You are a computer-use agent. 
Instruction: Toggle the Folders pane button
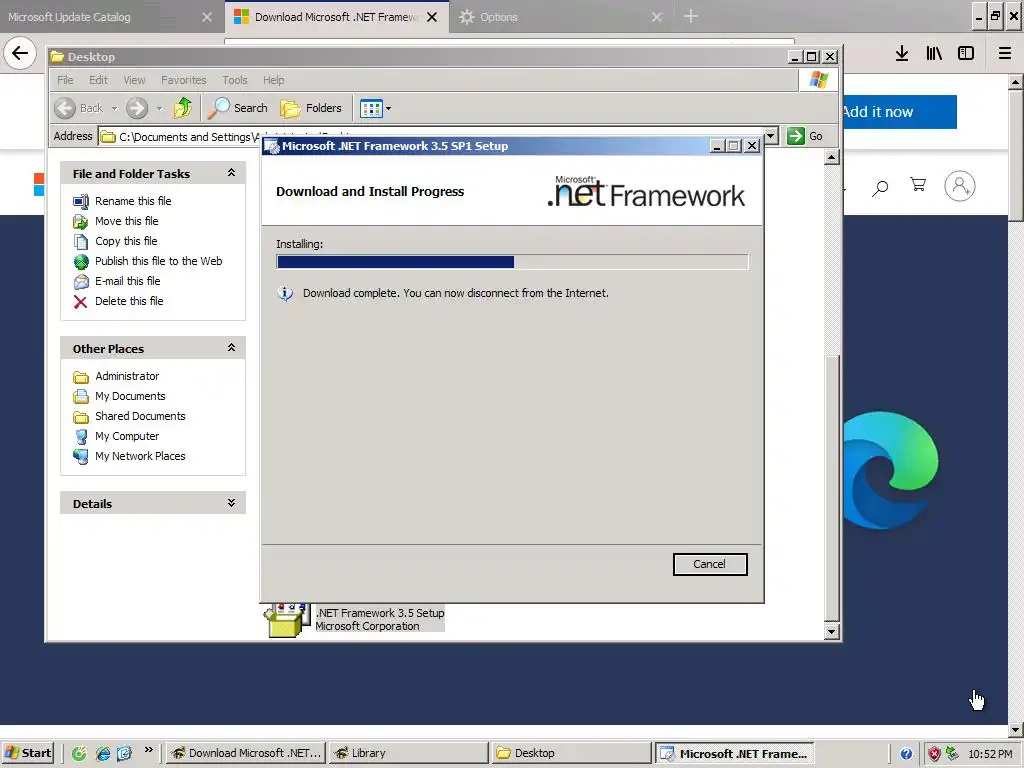point(311,108)
